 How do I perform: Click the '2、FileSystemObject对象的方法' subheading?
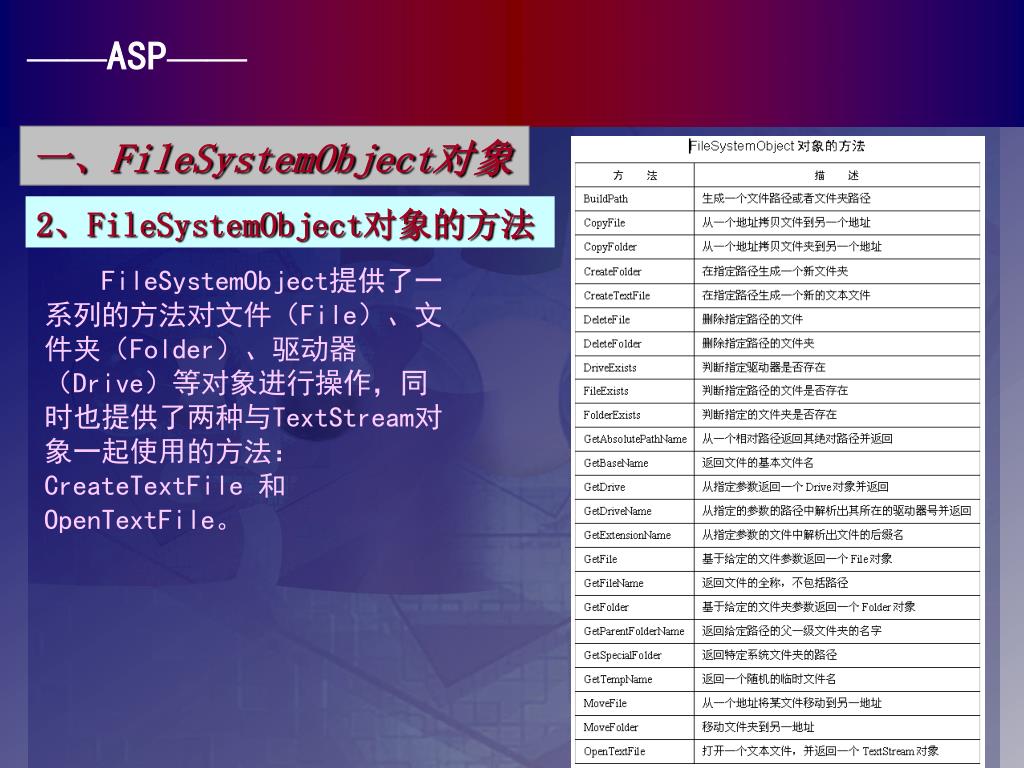pyautogui.click(x=289, y=223)
